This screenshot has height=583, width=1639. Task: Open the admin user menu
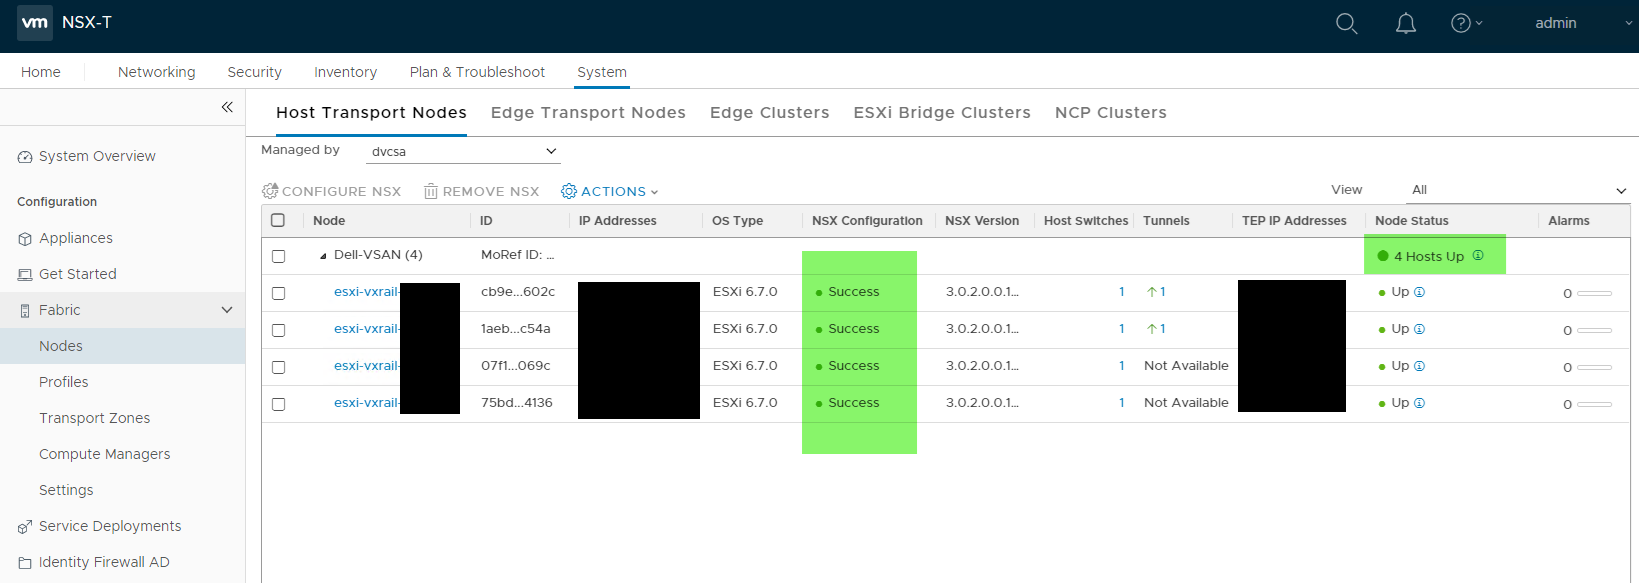[1584, 23]
